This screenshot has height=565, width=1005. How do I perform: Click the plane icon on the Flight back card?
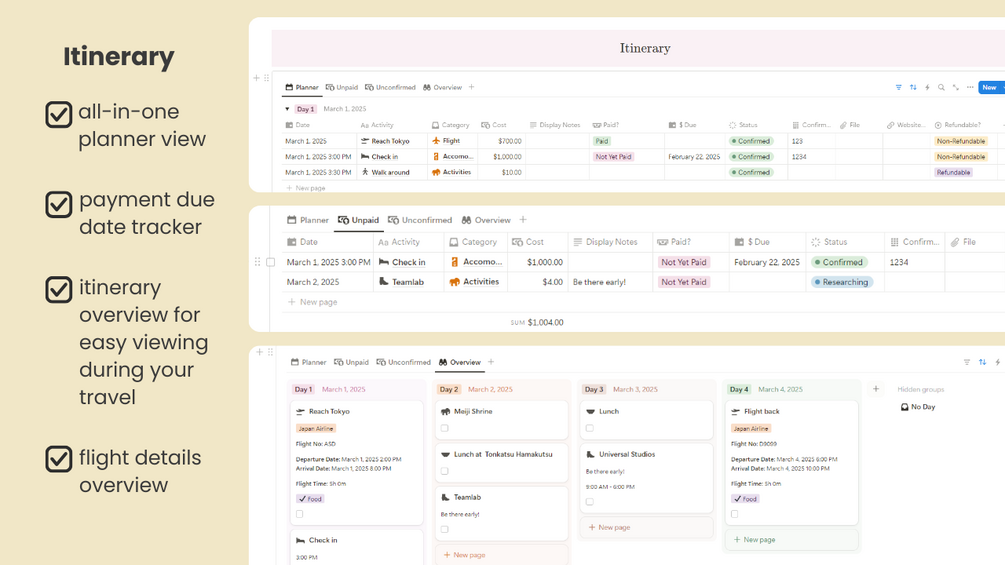[x=735, y=411]
